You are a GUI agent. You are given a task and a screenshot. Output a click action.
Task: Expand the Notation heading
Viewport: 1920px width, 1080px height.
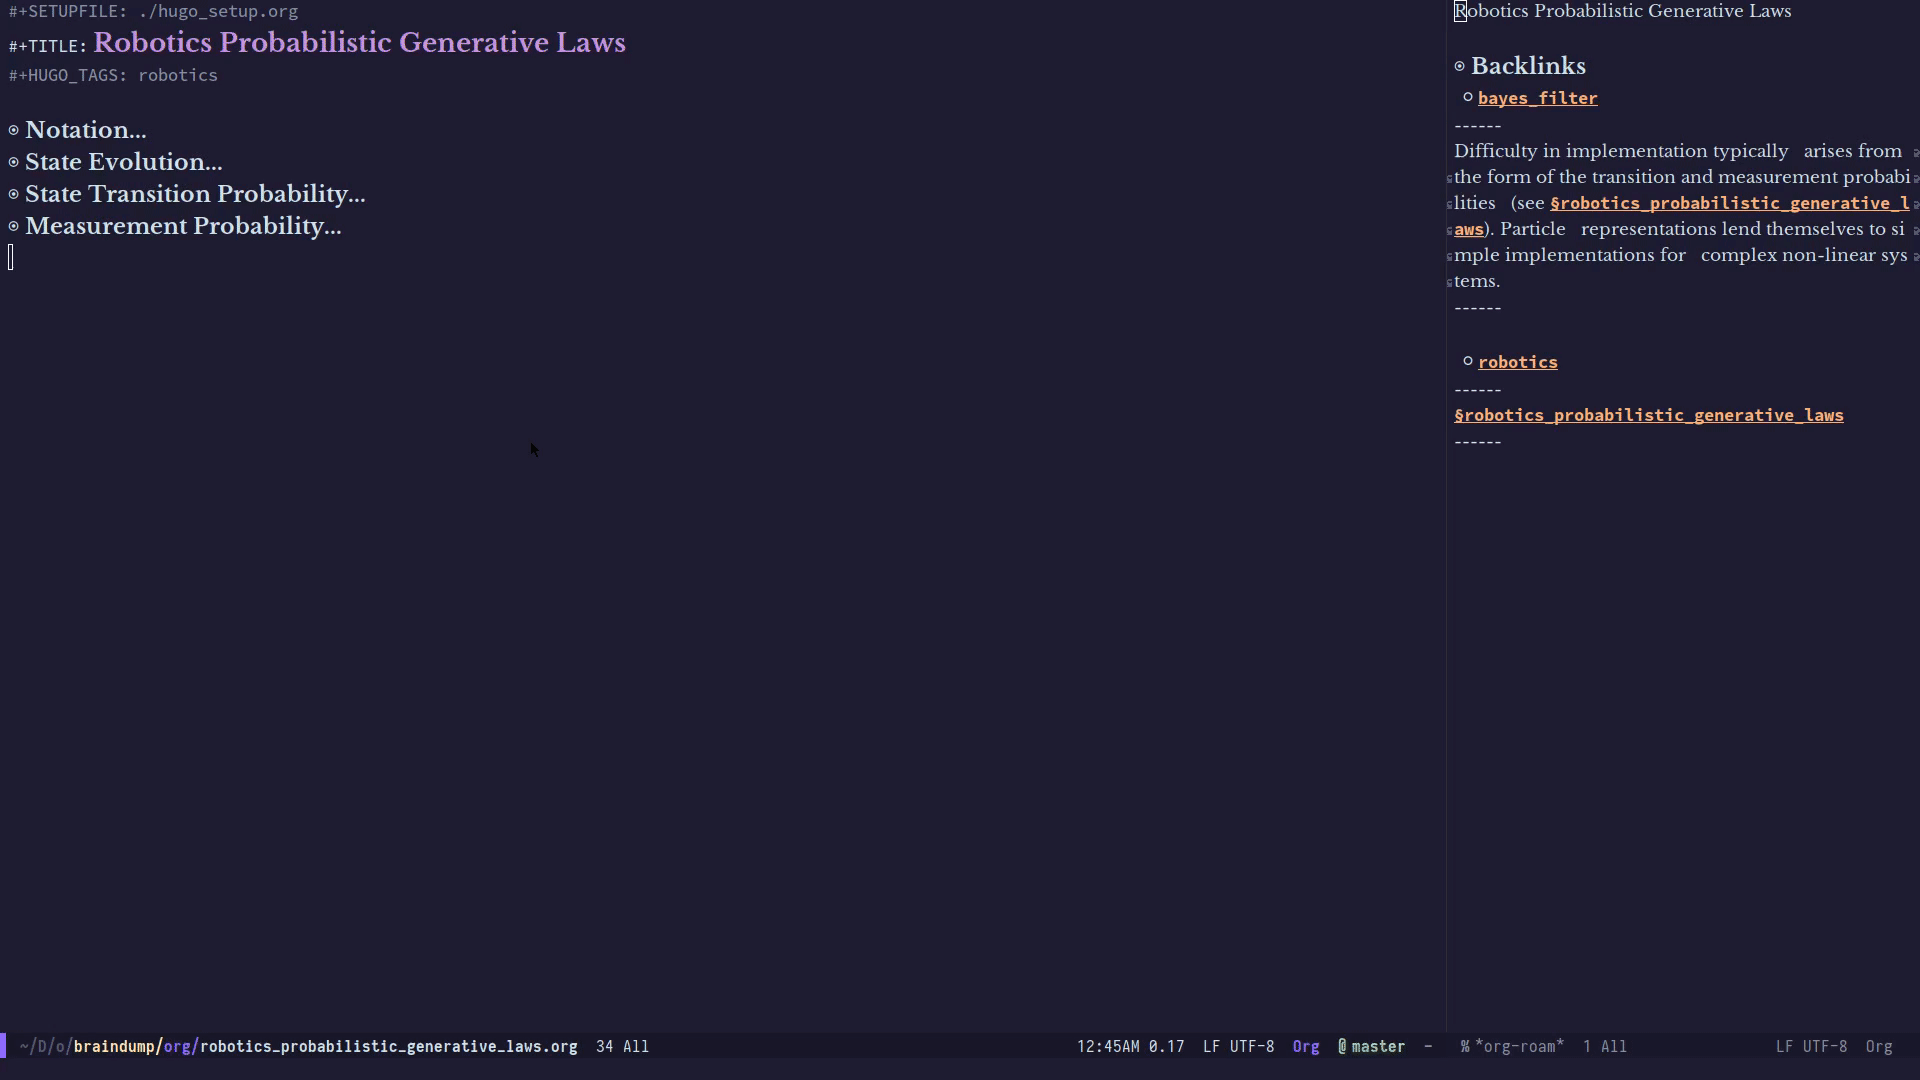(86, 130)
